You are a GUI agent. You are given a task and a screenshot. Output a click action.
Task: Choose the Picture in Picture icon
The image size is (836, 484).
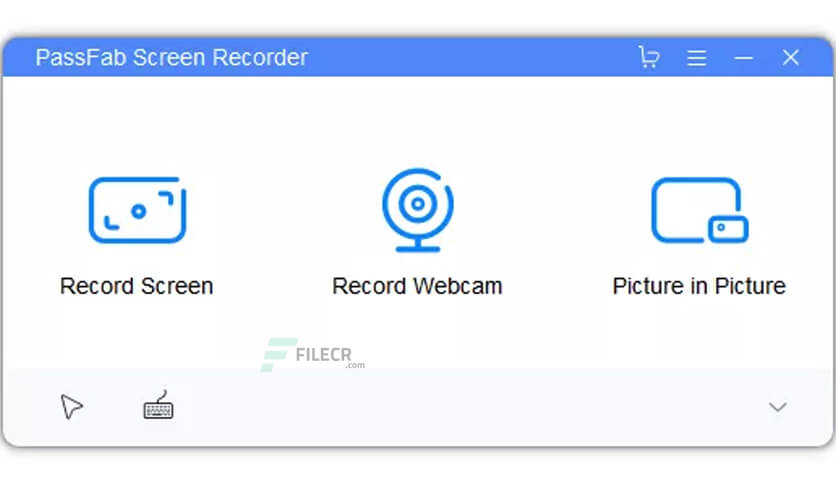coord(700,210)
